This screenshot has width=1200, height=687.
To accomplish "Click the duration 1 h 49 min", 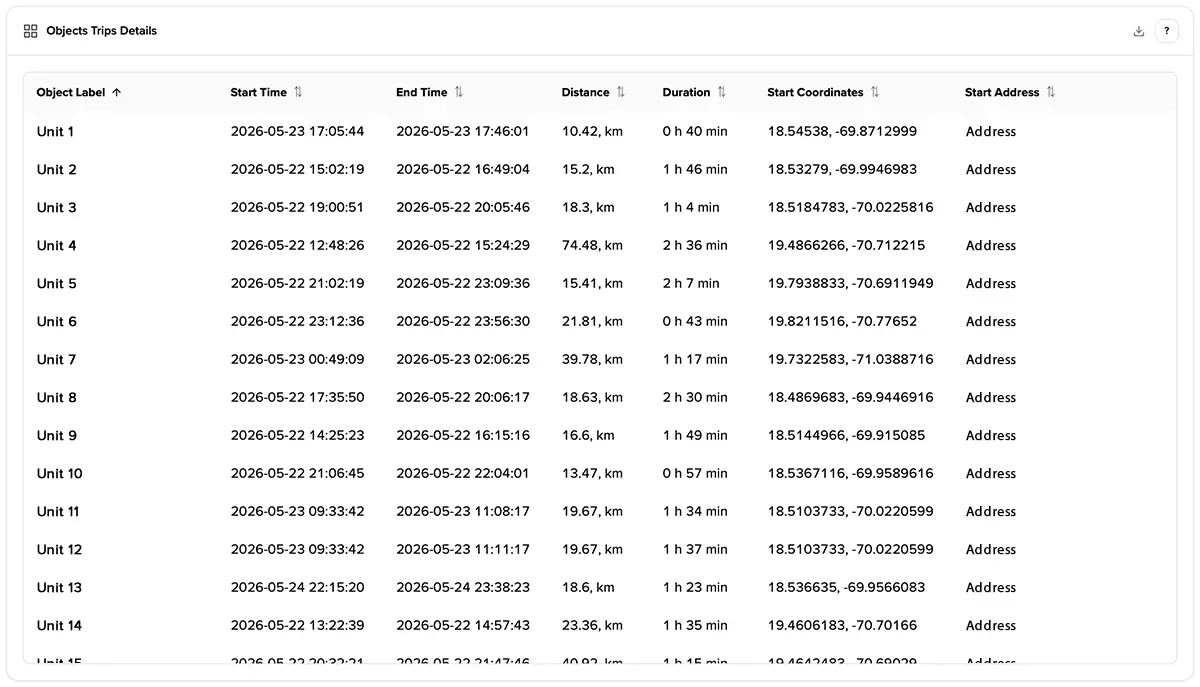I will tap(696, 436).
